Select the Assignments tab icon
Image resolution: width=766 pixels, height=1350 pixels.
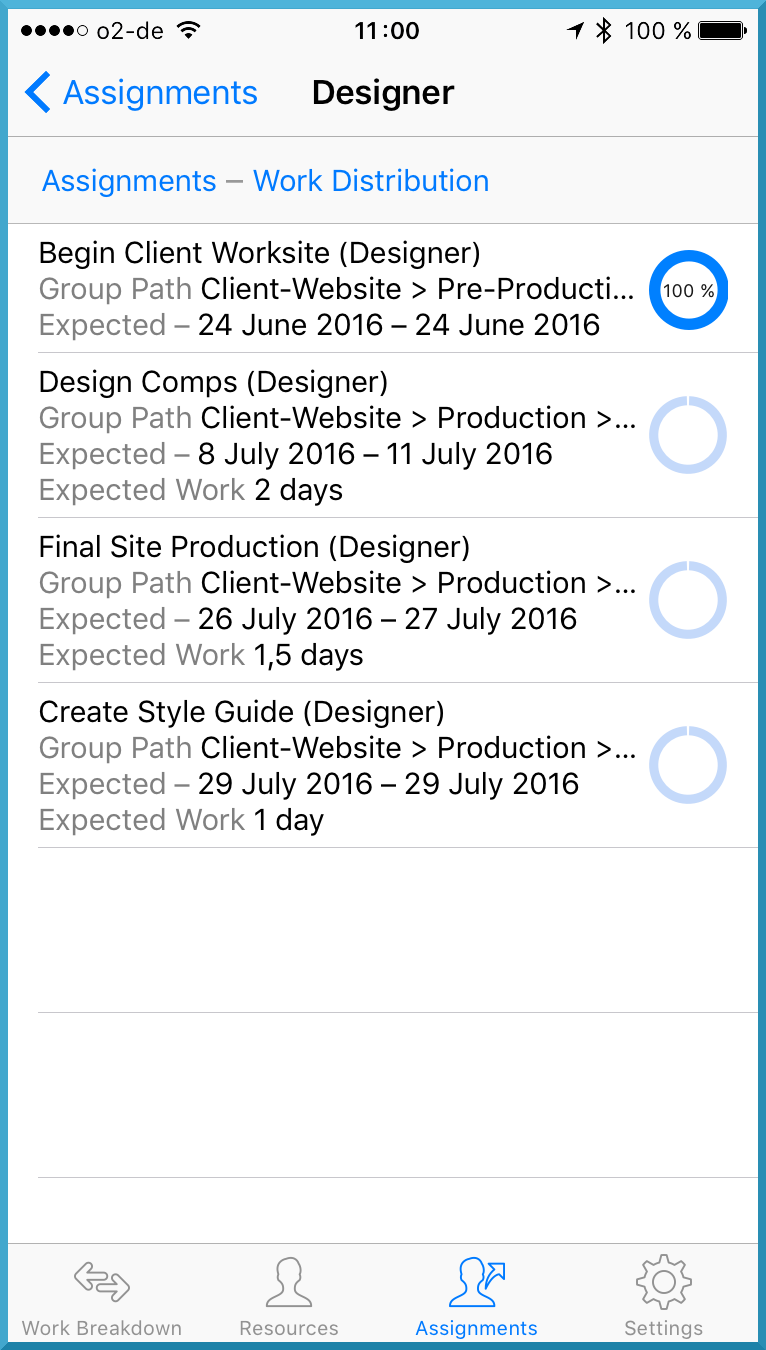[x=477, y=1283]
